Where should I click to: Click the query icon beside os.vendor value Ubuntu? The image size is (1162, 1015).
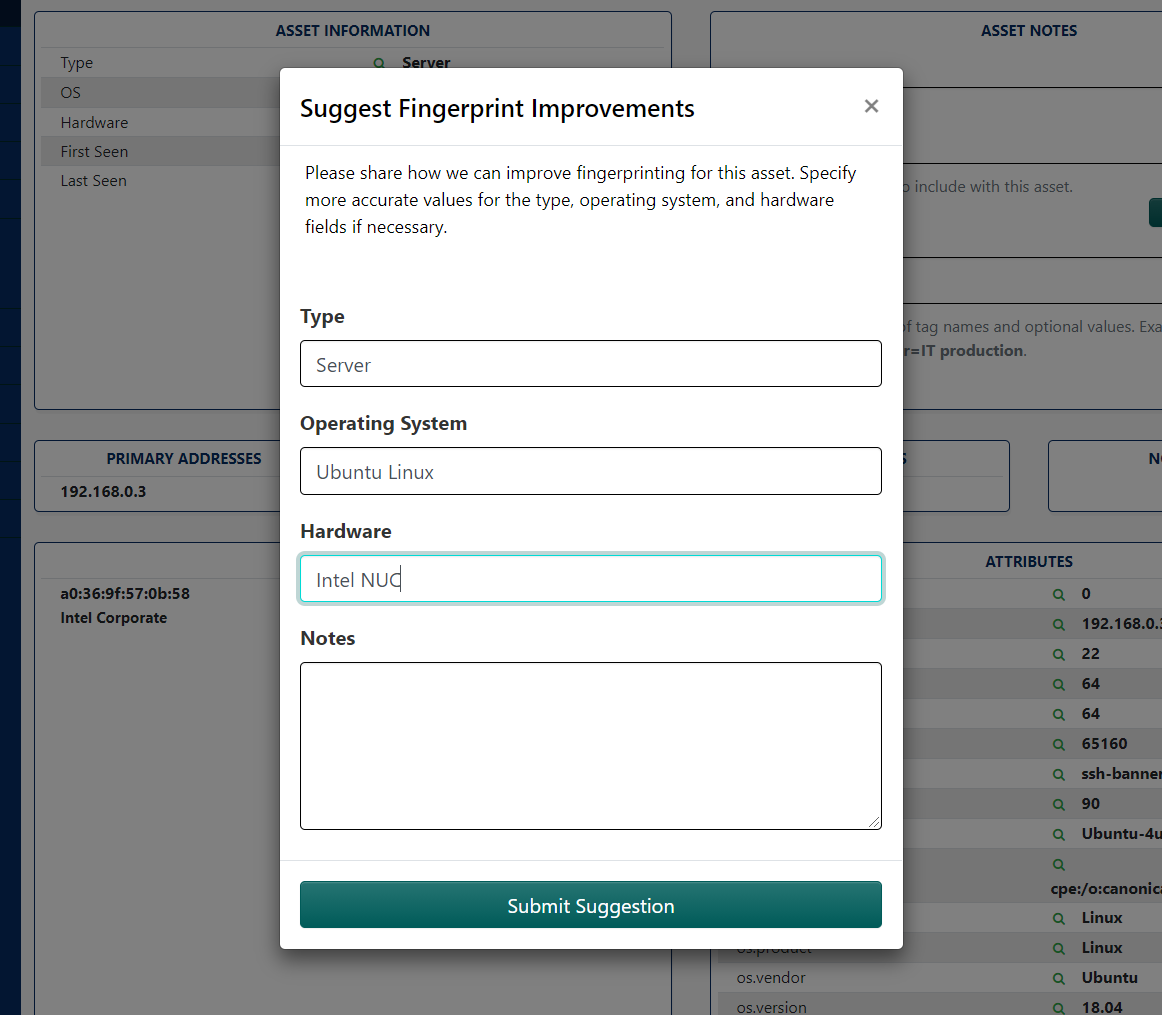coord(1059,977)
